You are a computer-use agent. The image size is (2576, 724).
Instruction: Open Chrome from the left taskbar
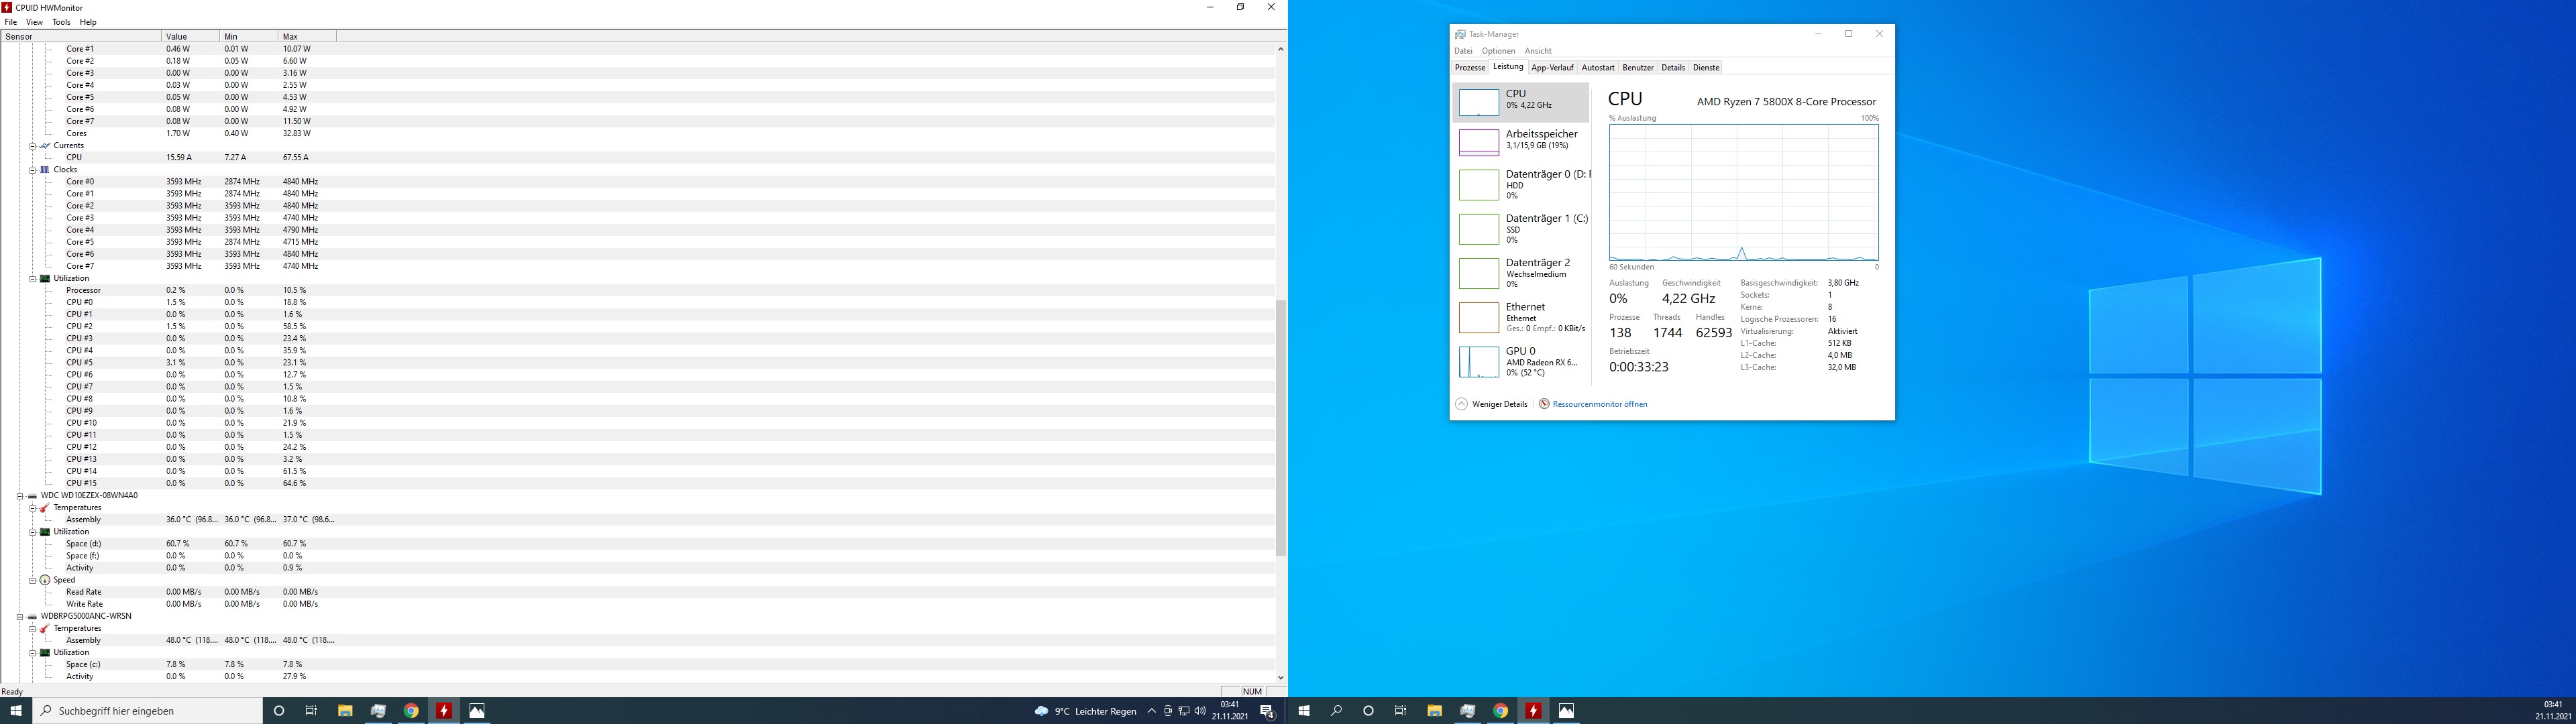pos(411,711)
